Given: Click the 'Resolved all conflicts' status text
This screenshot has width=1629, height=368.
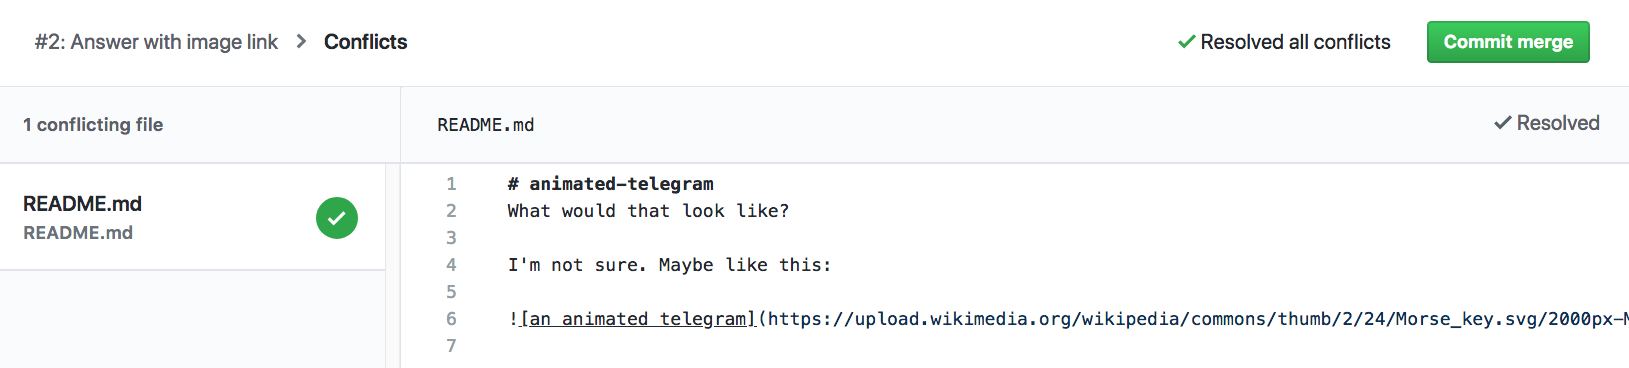Looking at the screenshot, I should pyautogui.click(x=1295, y=42).
